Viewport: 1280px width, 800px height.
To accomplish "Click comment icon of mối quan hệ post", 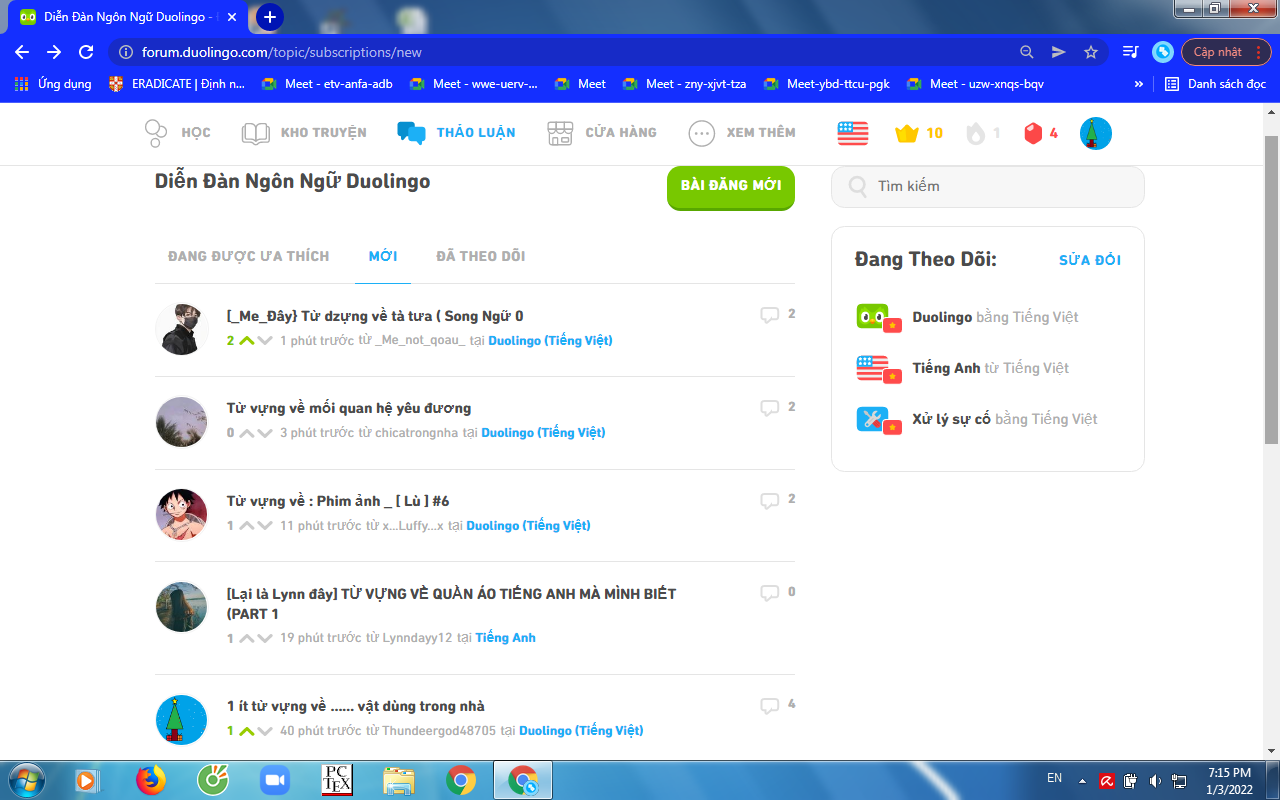I will click(x=769, y=408).
